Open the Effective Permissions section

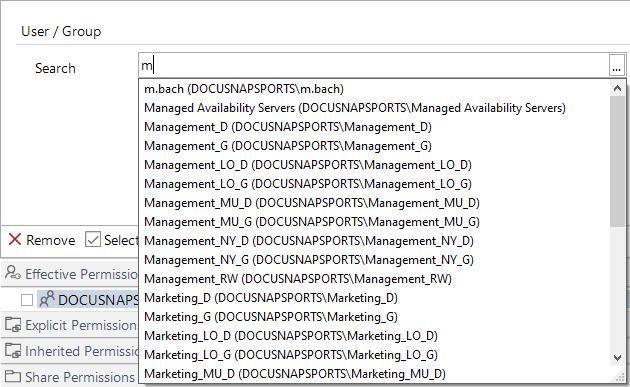[70, 274]
